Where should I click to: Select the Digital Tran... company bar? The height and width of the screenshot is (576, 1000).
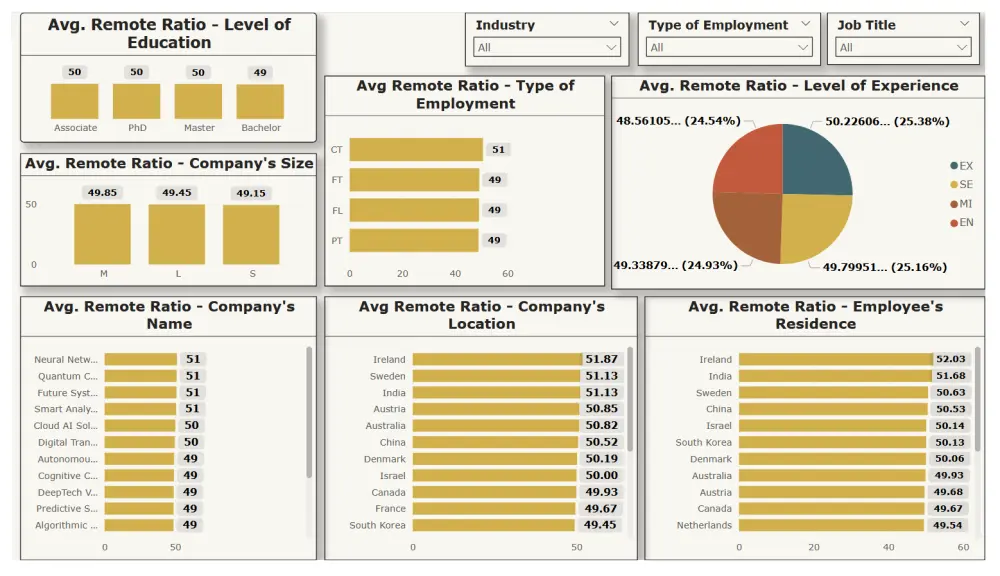pos(140,442)
